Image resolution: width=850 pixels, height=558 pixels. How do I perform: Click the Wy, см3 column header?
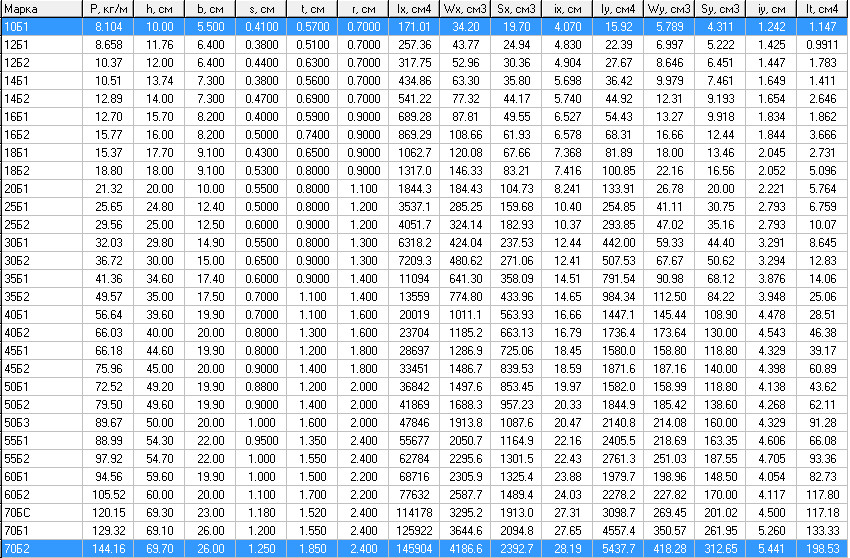click(x=668, y=9)
